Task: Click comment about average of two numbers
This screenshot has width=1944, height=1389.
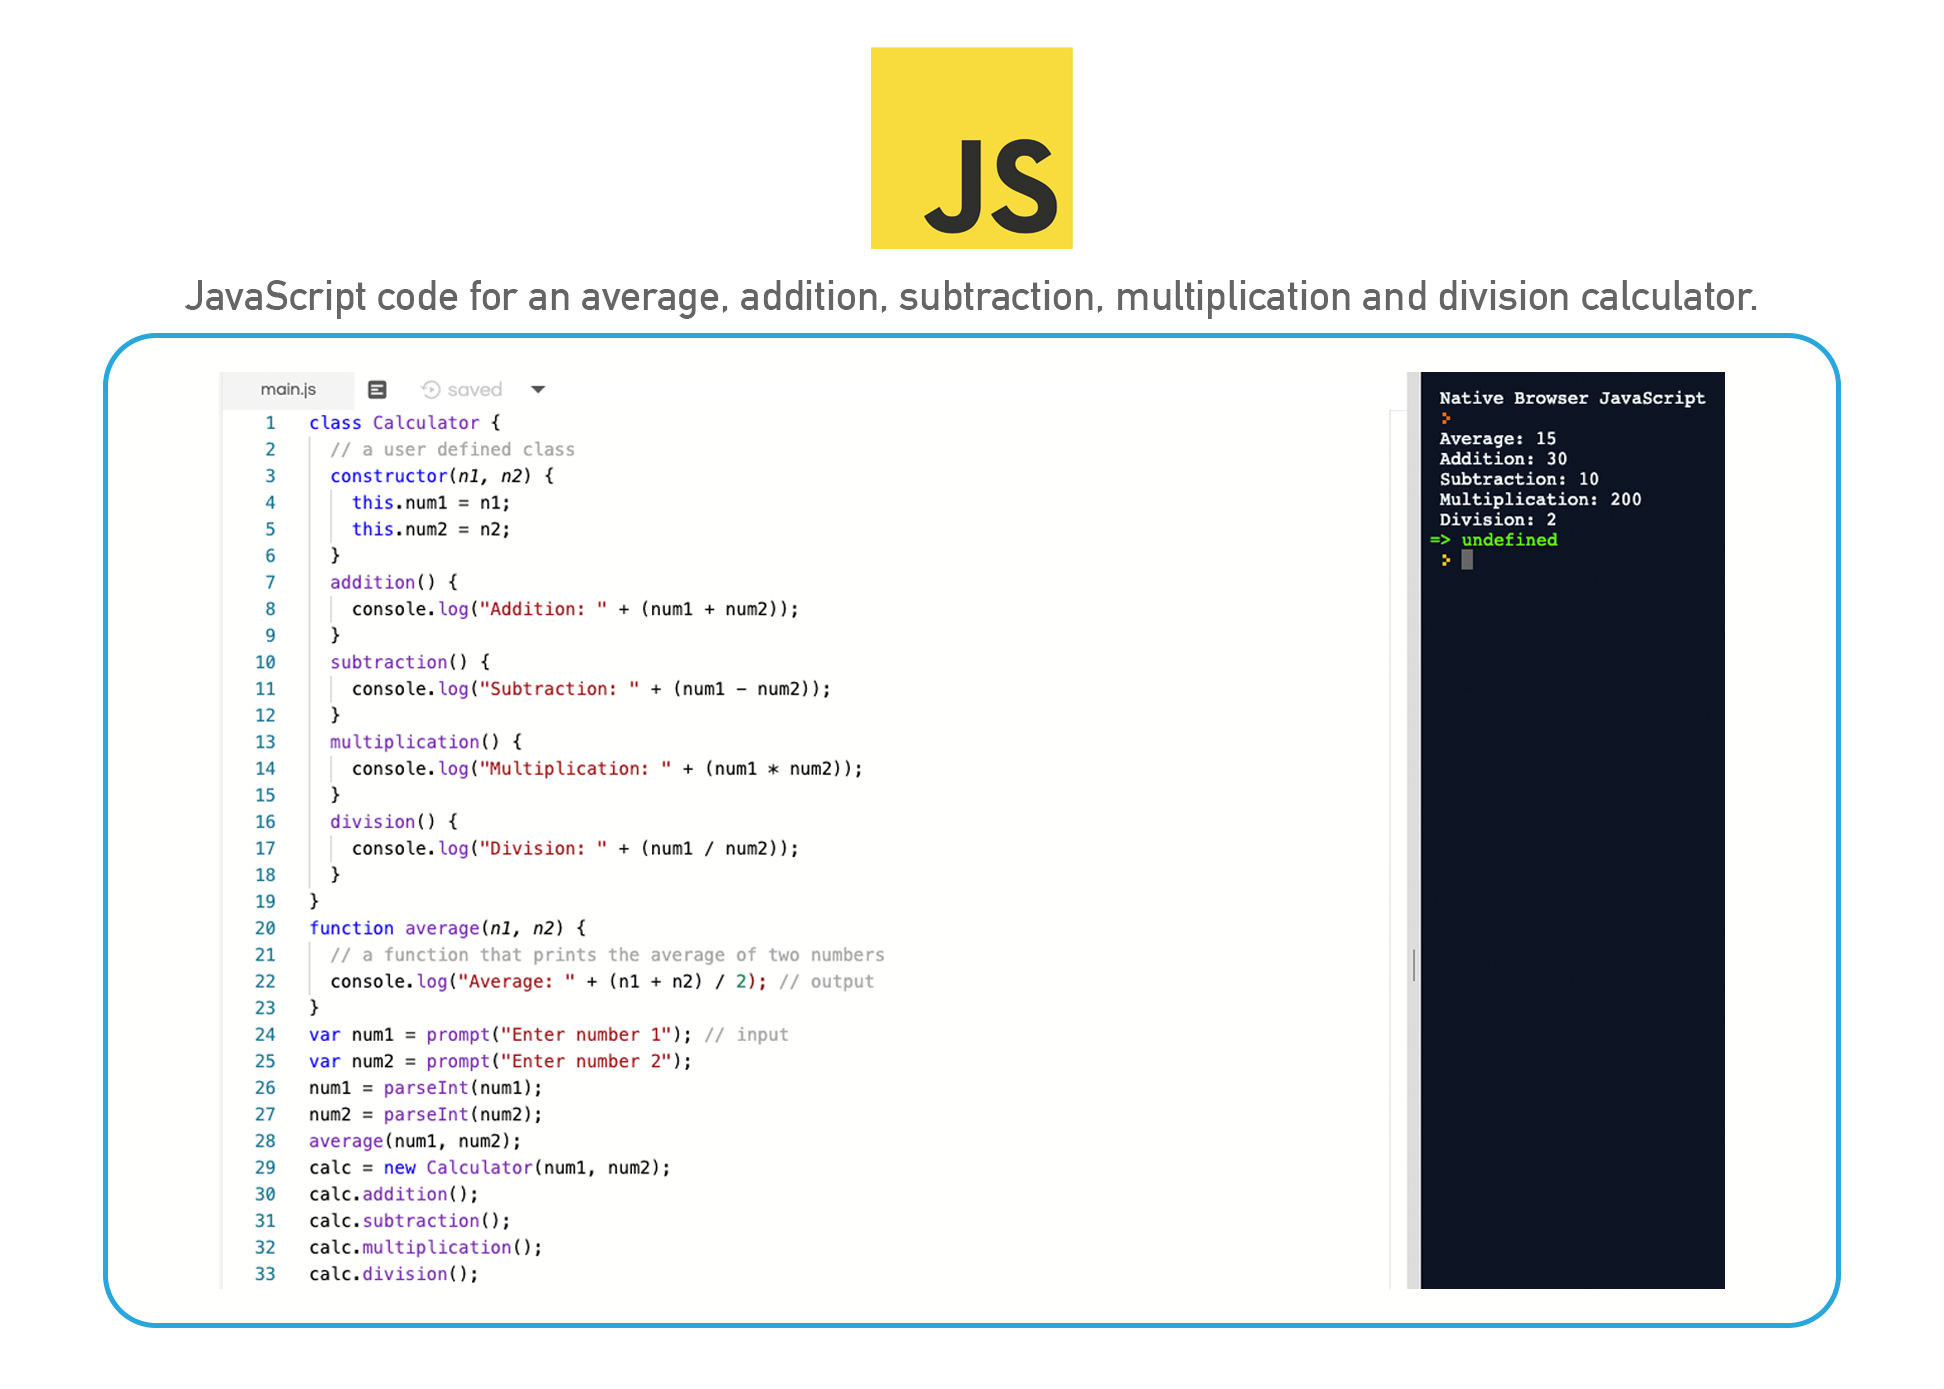Action: [607, 955]
